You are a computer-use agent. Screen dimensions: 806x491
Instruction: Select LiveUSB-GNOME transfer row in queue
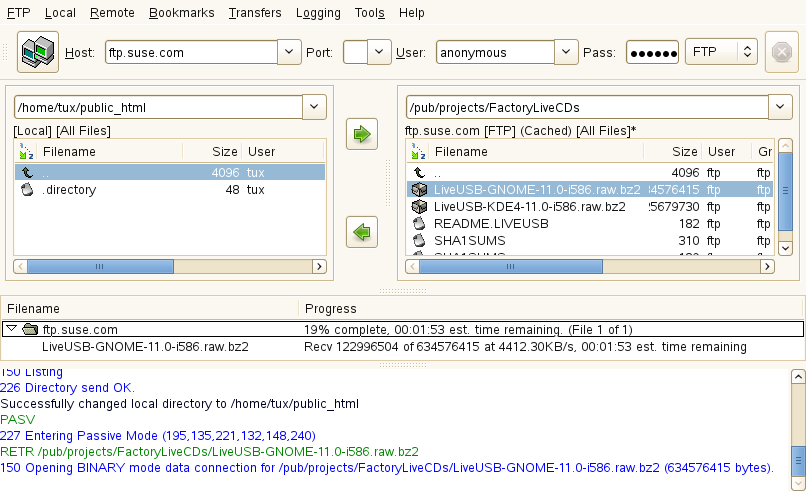coord(402,347)
